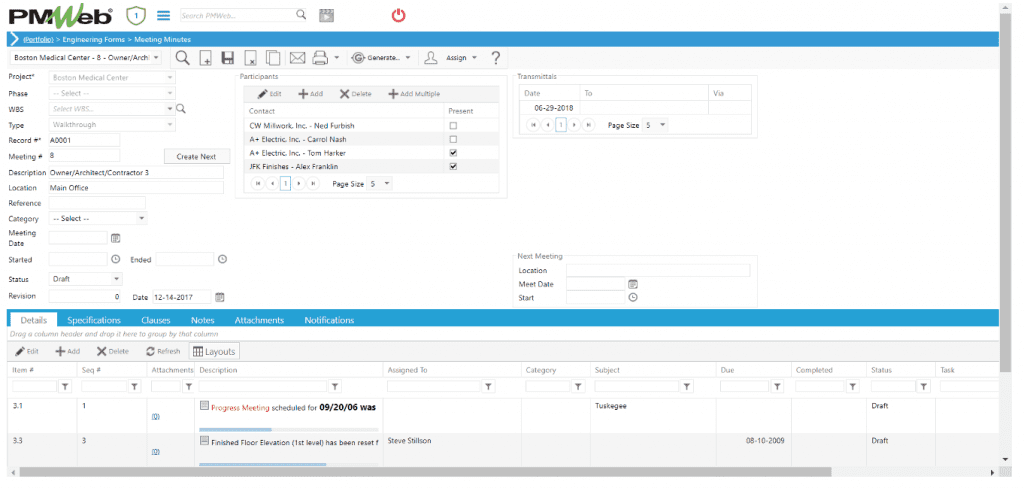Click the Status column filter icon
Viewport: 1024px width, 488px height.
click(923, 387)
